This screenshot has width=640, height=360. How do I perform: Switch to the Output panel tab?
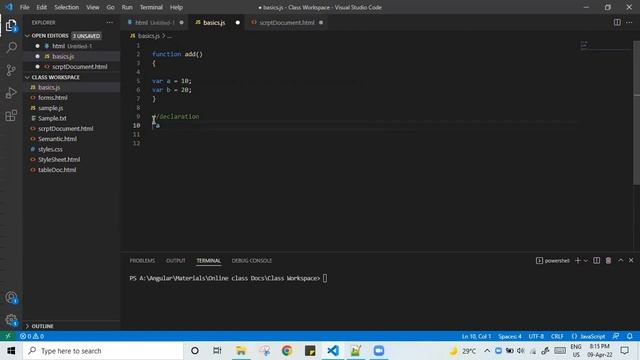click(x=176, y=260)
